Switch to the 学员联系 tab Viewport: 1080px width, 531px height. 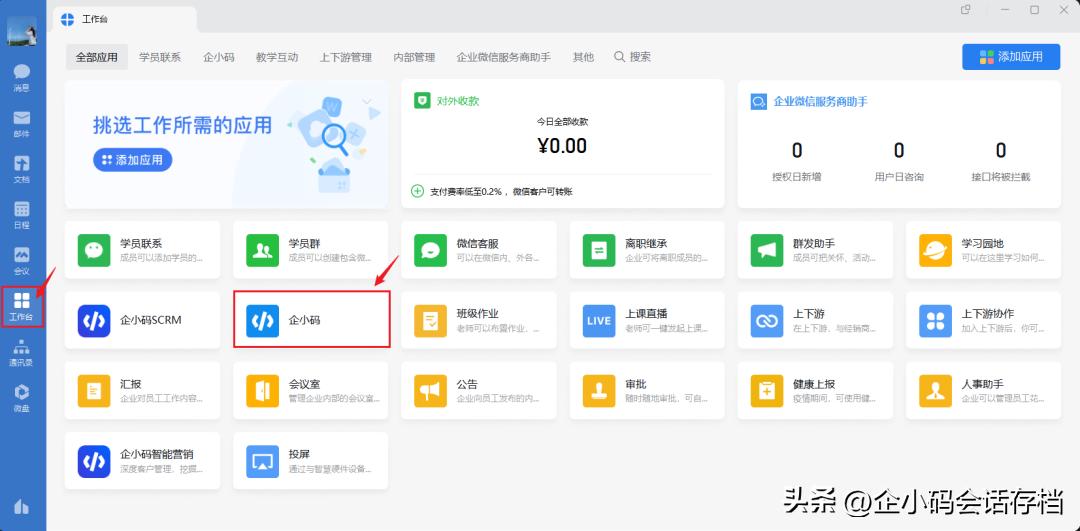pos(160,57)
